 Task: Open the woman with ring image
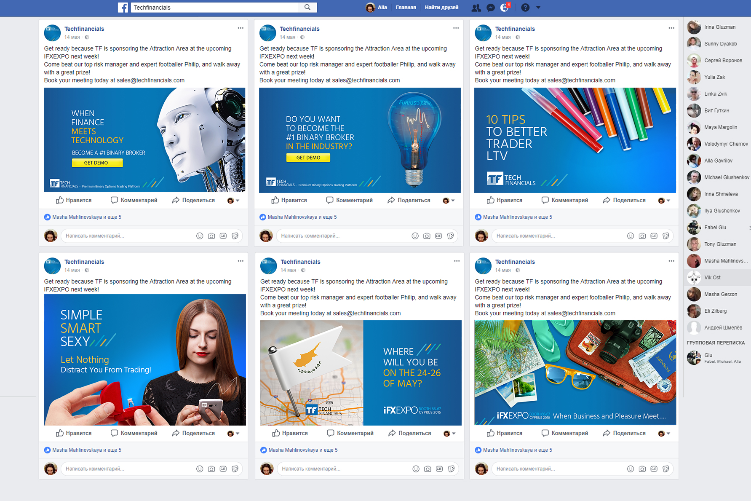(145, 360)
